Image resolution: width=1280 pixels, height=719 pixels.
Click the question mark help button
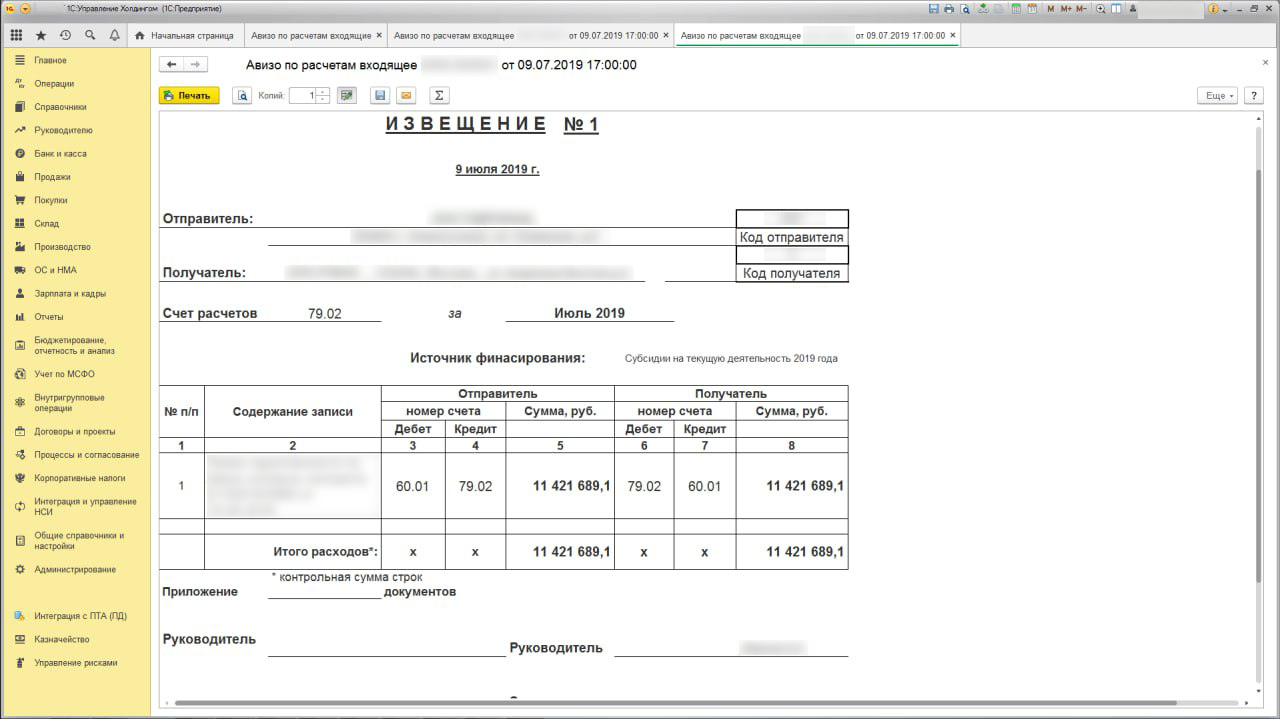[x=1254, y=96]
